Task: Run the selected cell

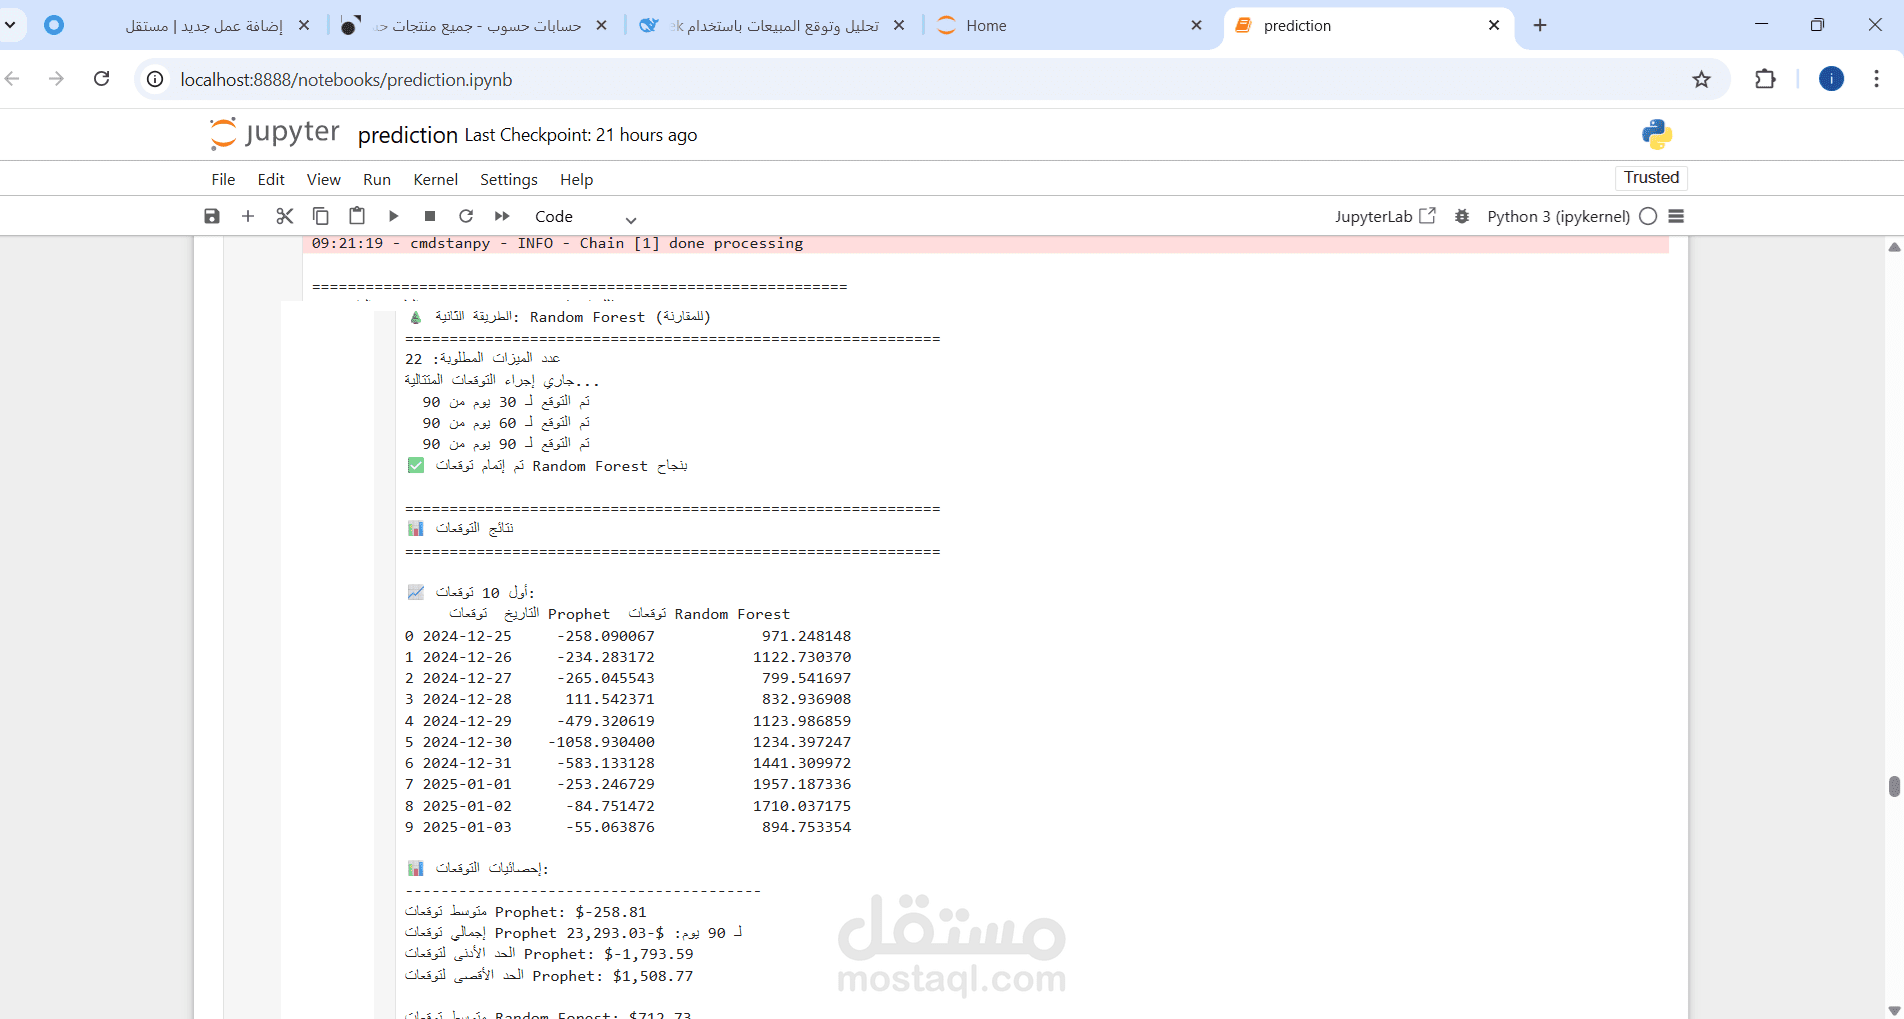Action: [x=394, y=216]
